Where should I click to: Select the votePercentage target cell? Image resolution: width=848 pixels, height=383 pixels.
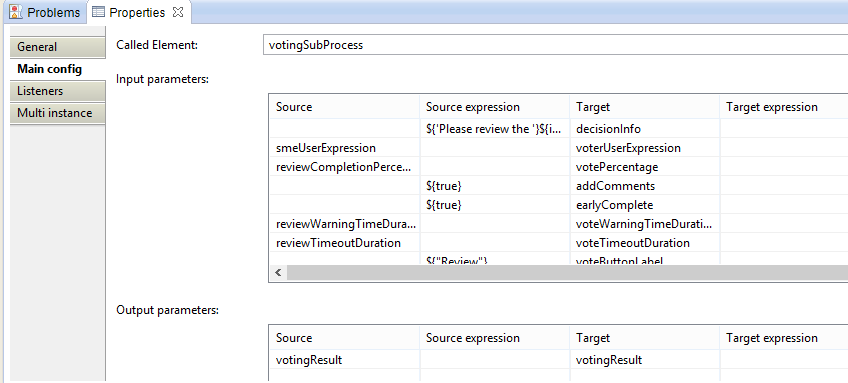(x=644, y=167)
